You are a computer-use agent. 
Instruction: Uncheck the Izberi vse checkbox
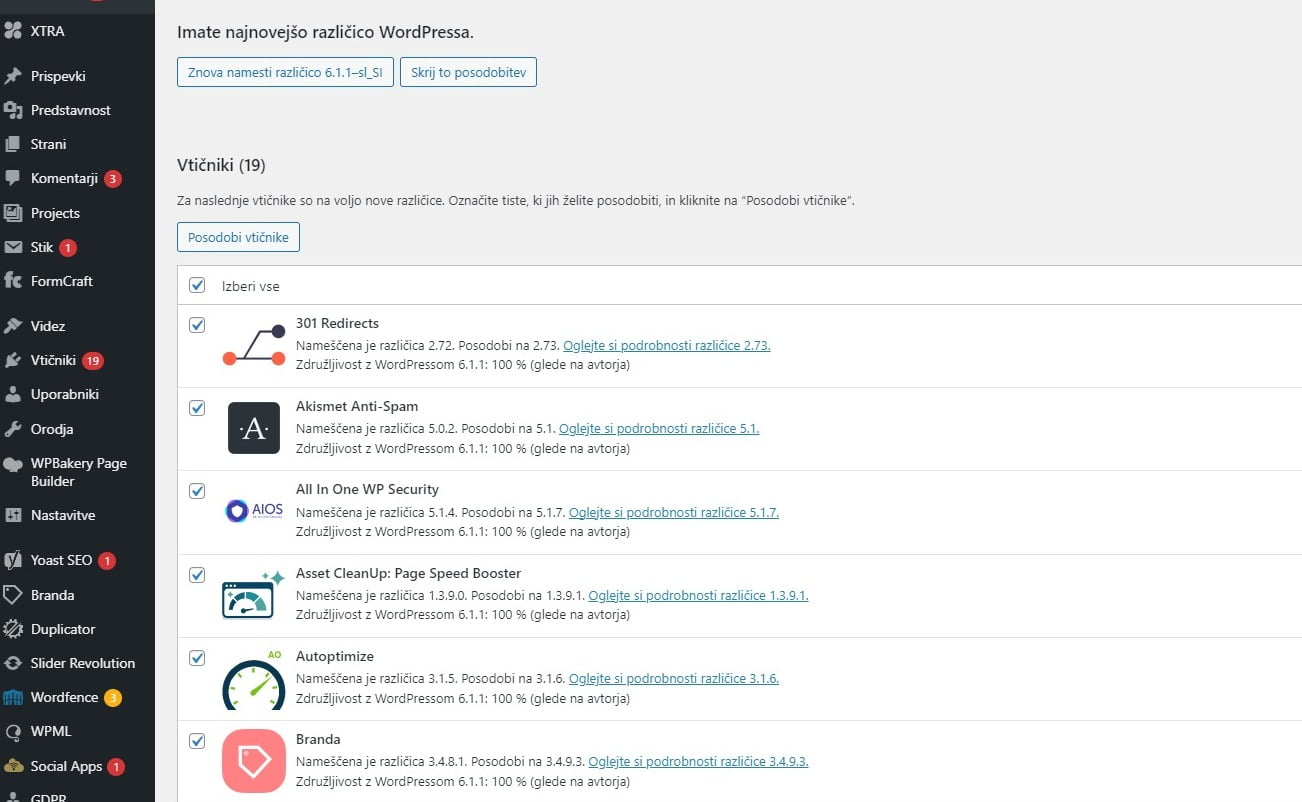pyautogui.click(x=197, y=285)
